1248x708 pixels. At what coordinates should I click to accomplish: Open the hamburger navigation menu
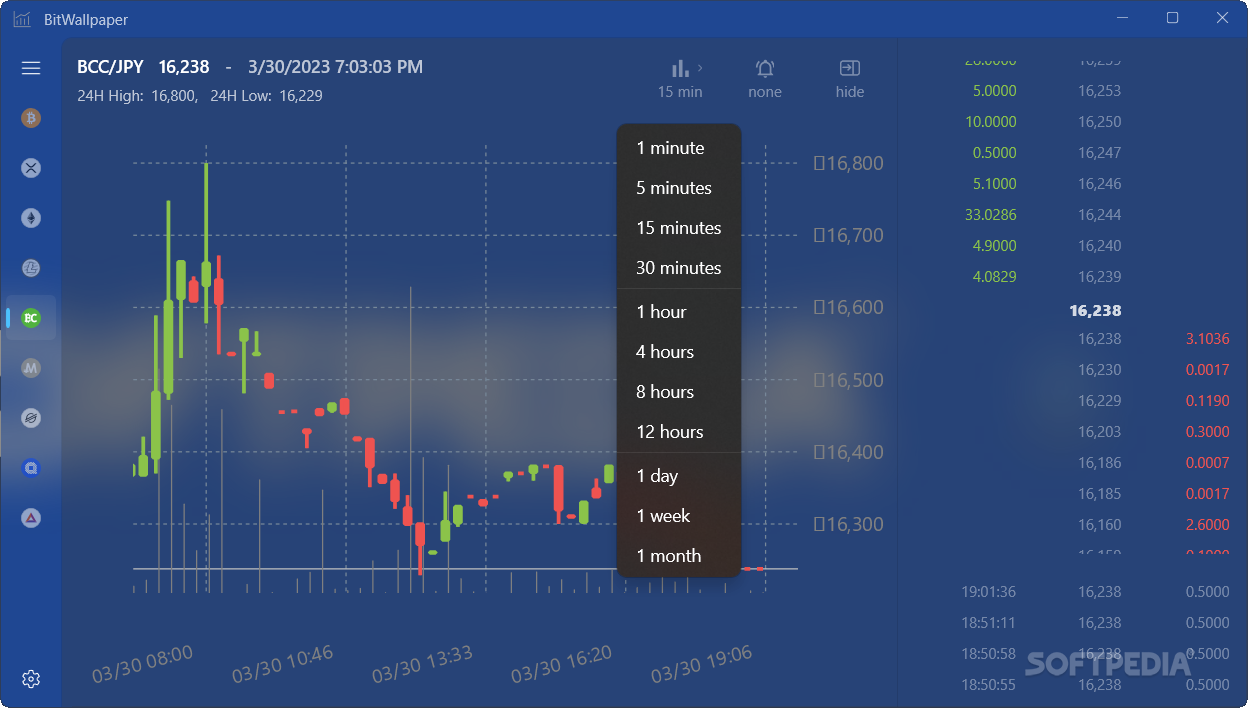coord(31,68)
